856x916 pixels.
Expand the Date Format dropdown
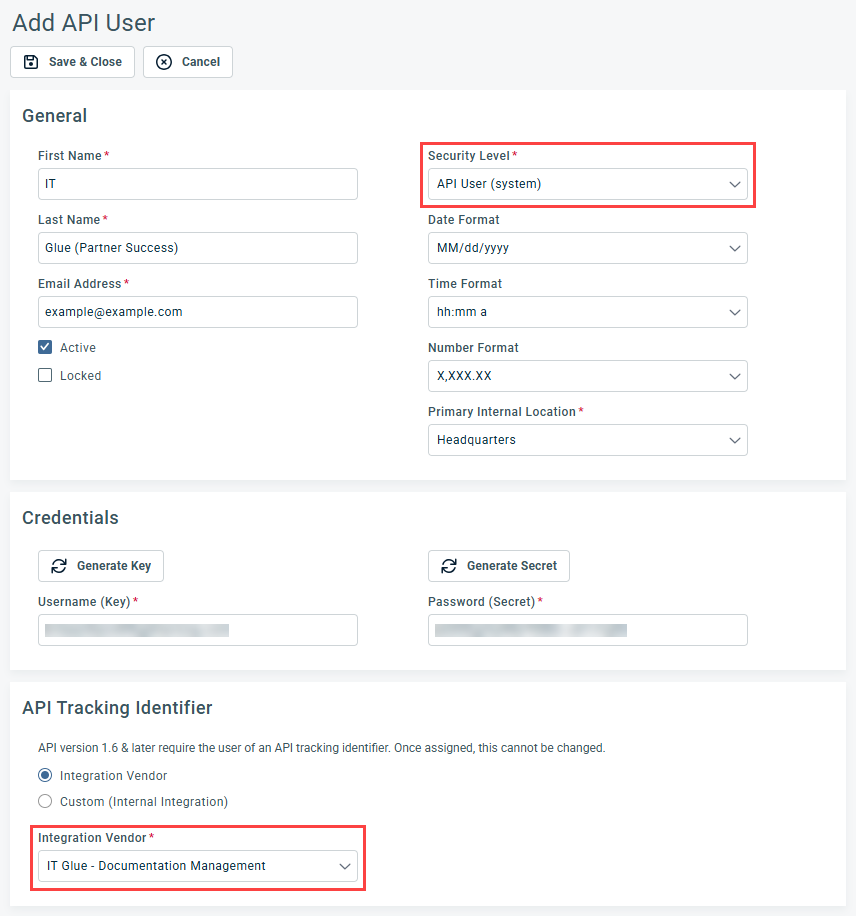click(587, 248)
